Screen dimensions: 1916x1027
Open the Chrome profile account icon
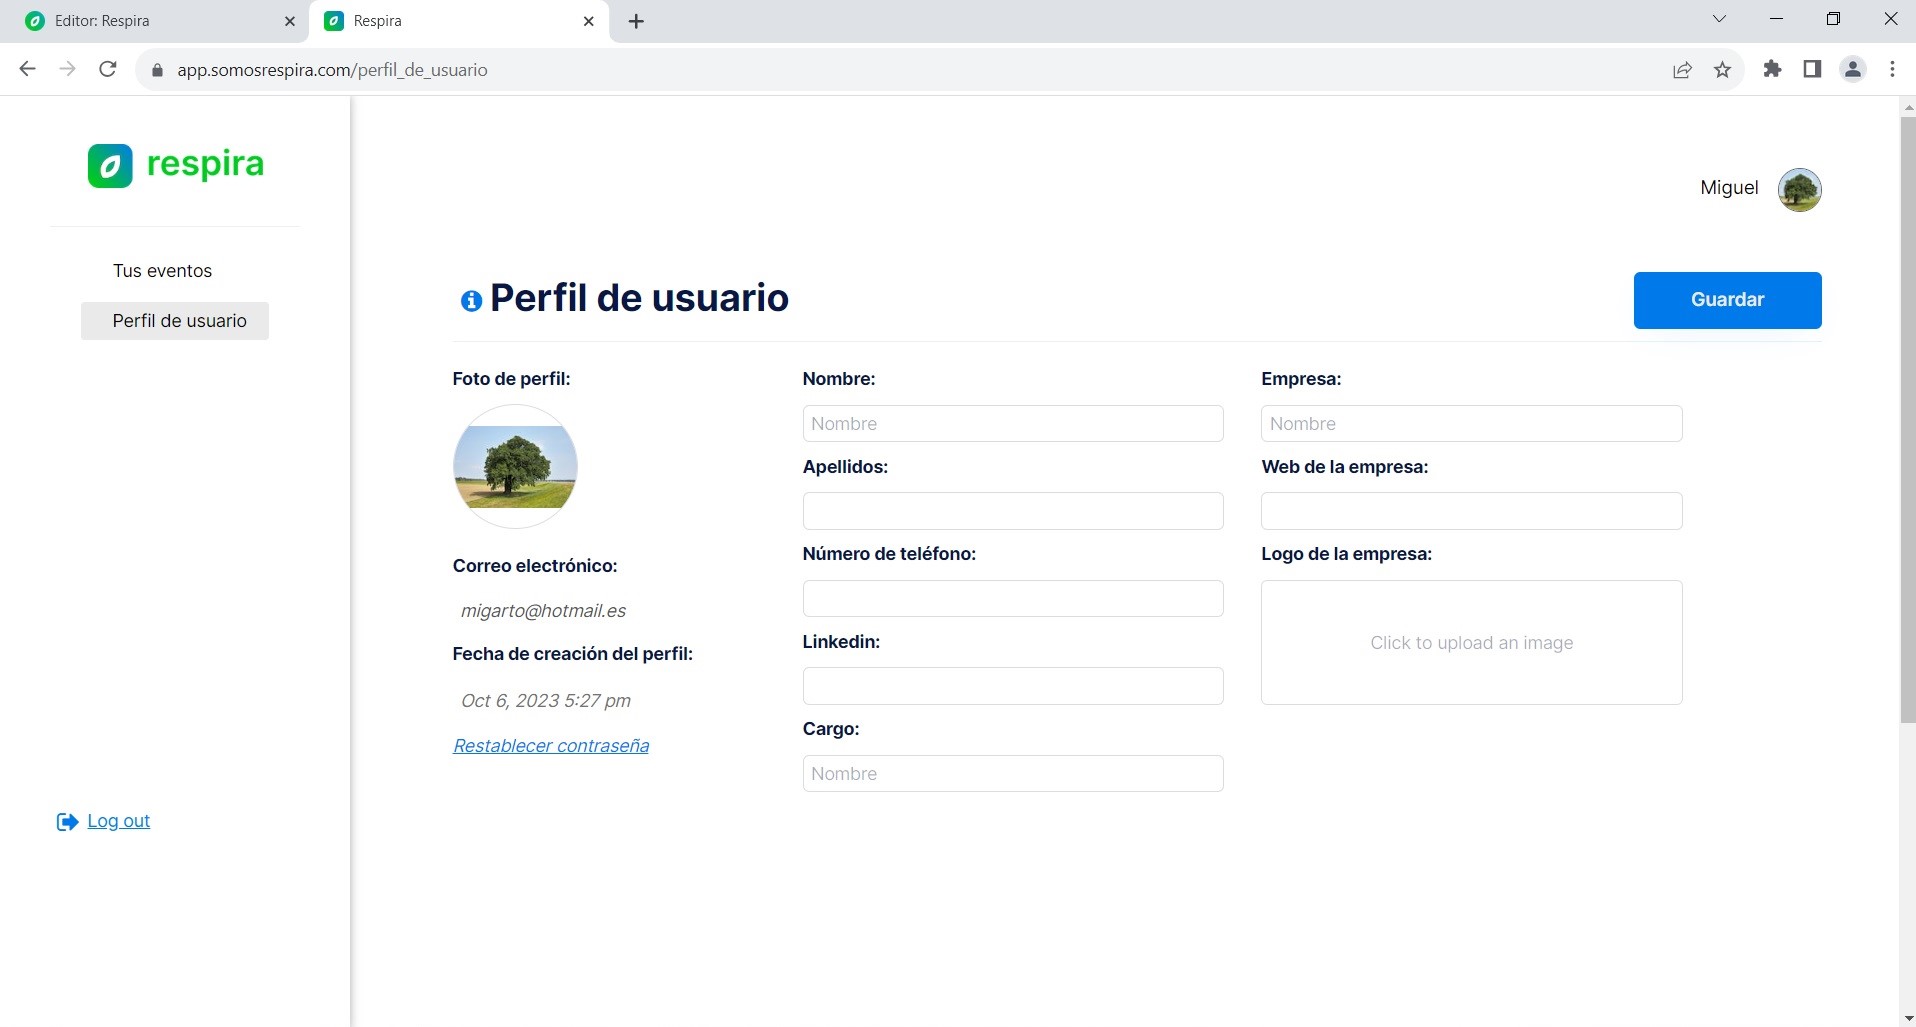pyautogui.click(x=1853, y=69)
